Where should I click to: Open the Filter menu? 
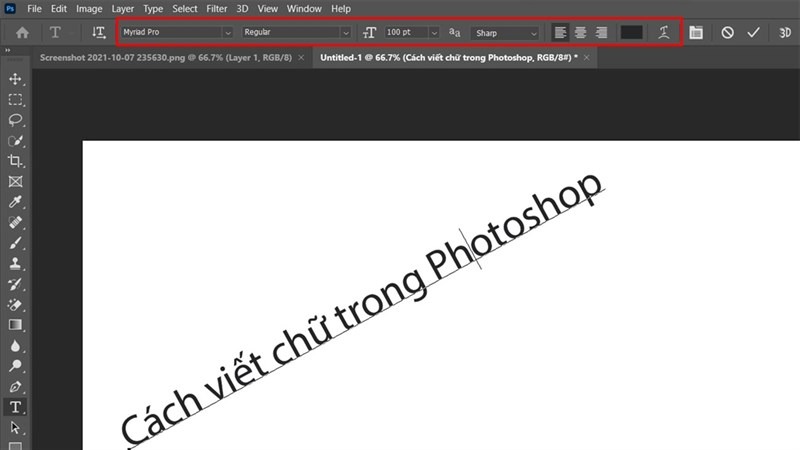click(217, 9)
